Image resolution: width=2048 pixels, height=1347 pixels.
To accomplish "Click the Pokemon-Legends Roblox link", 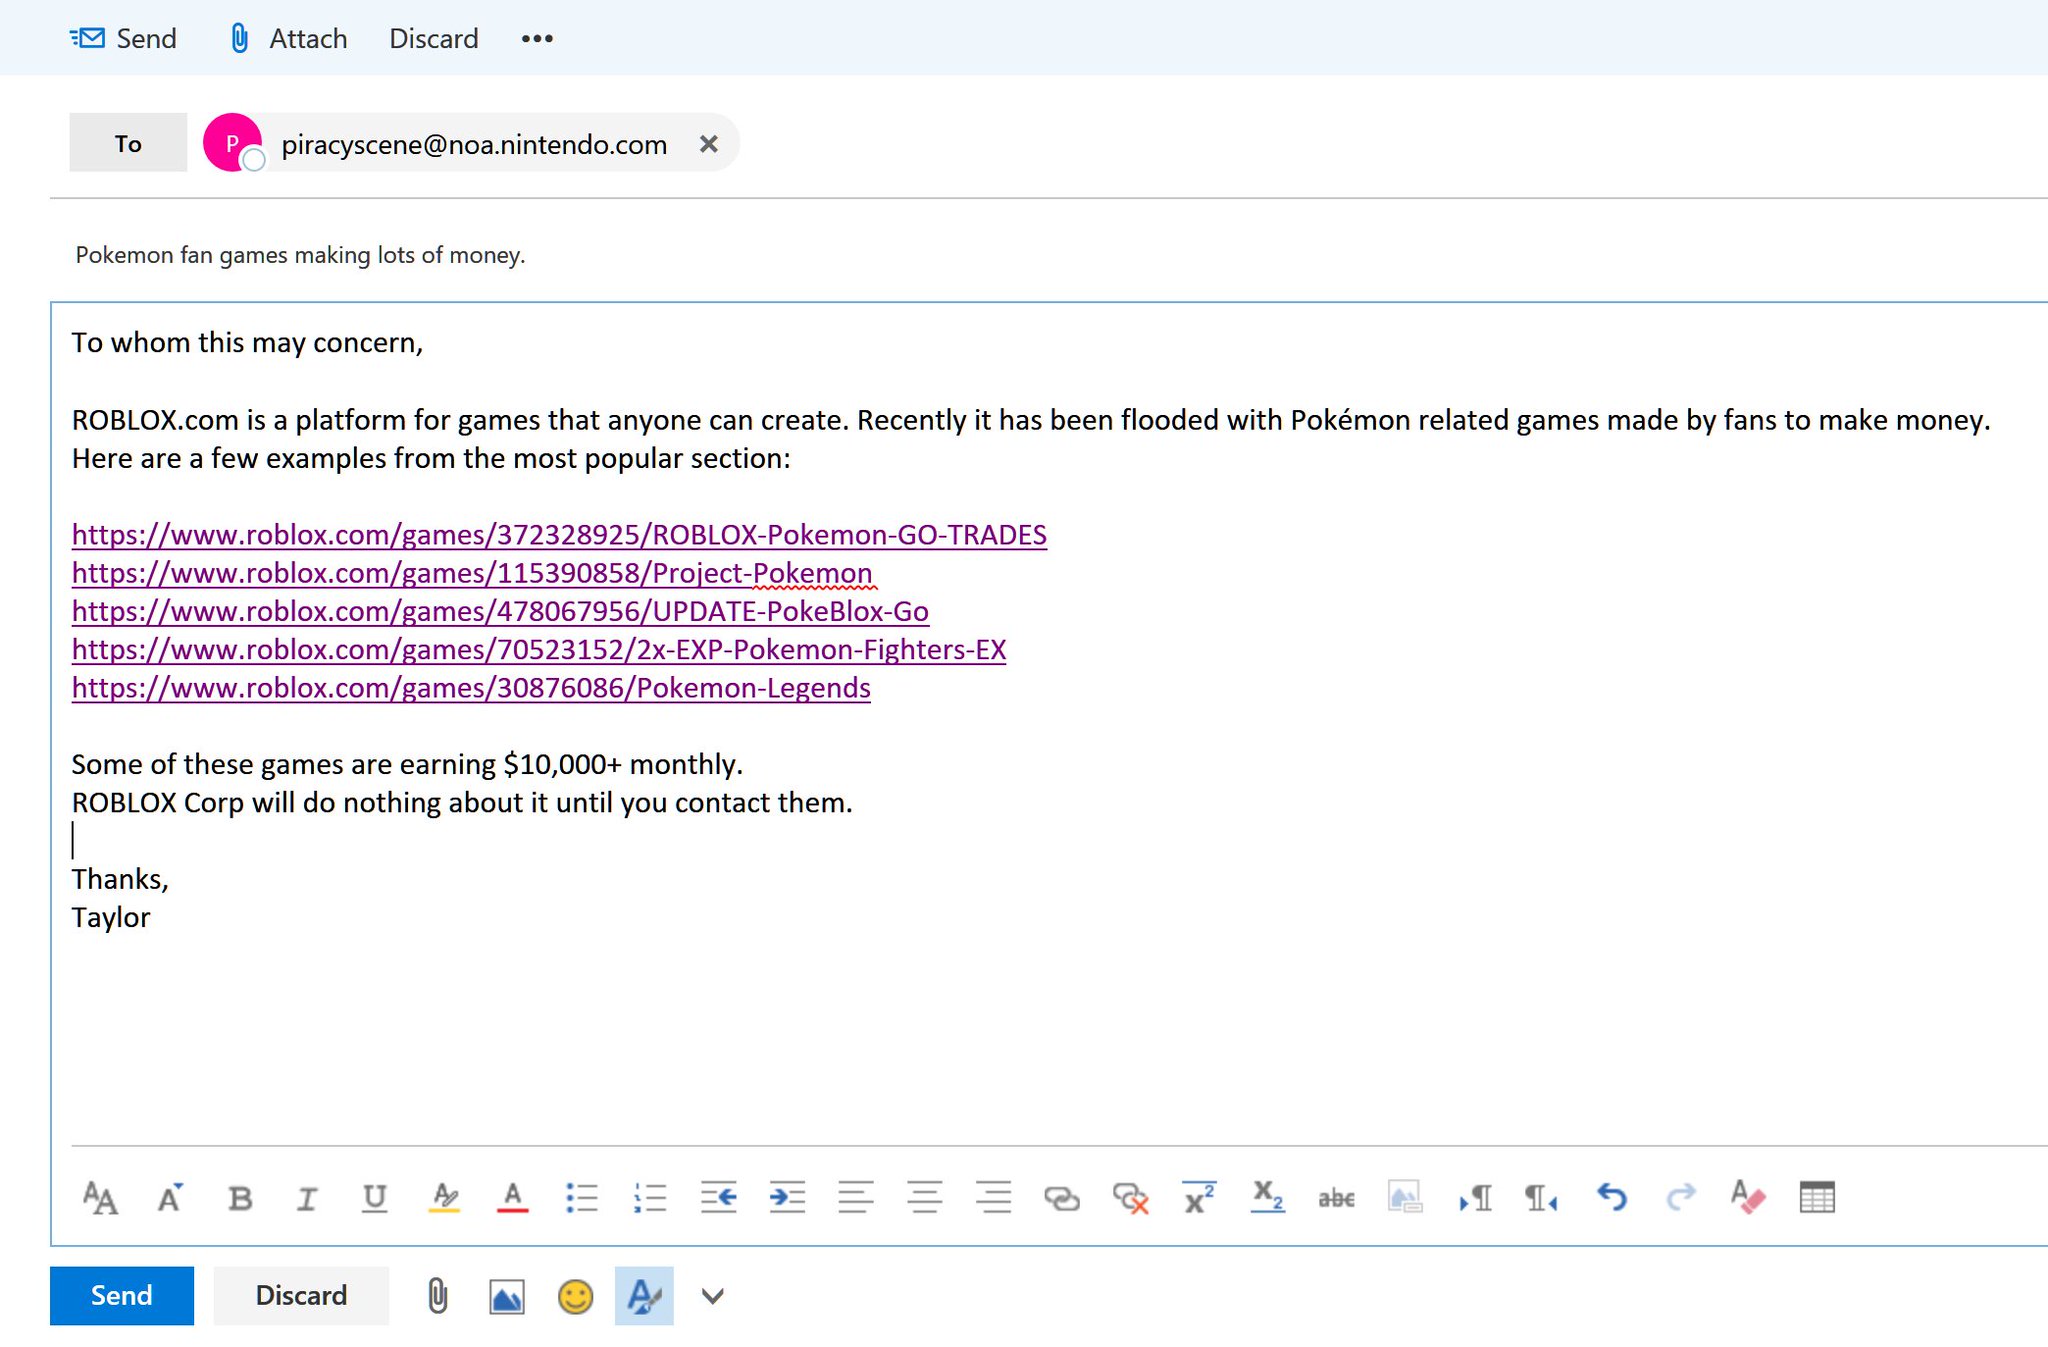I will pyautogui.click(x=470, y=689).
